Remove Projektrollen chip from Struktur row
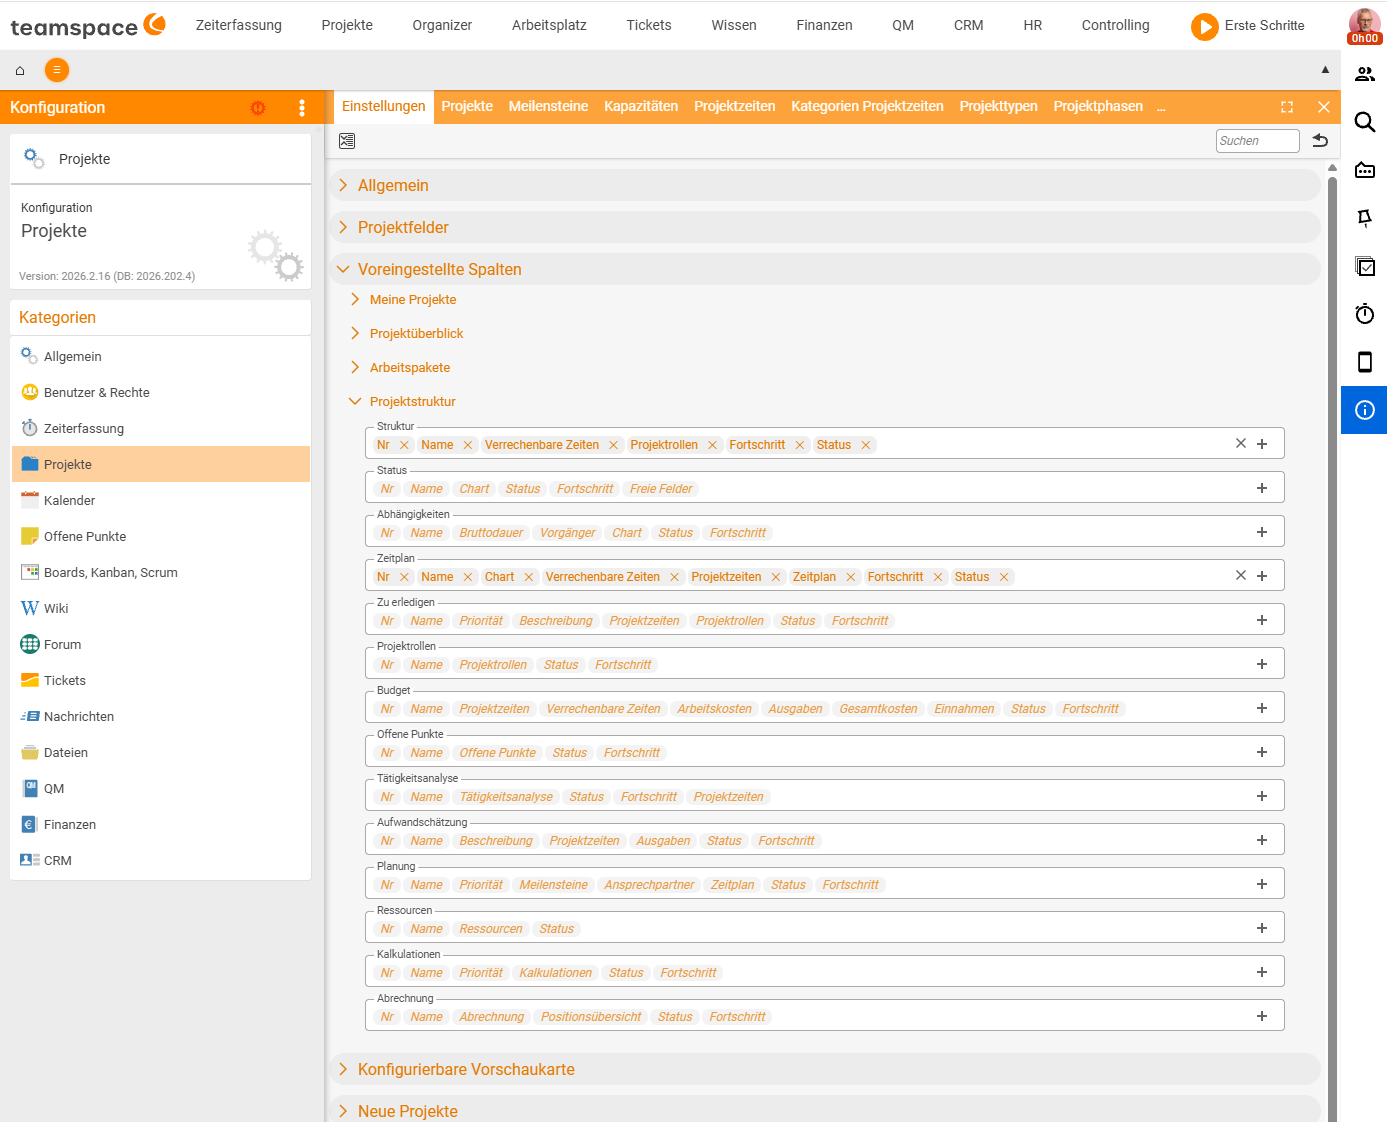The image size is (1387, 1122). 713,445
